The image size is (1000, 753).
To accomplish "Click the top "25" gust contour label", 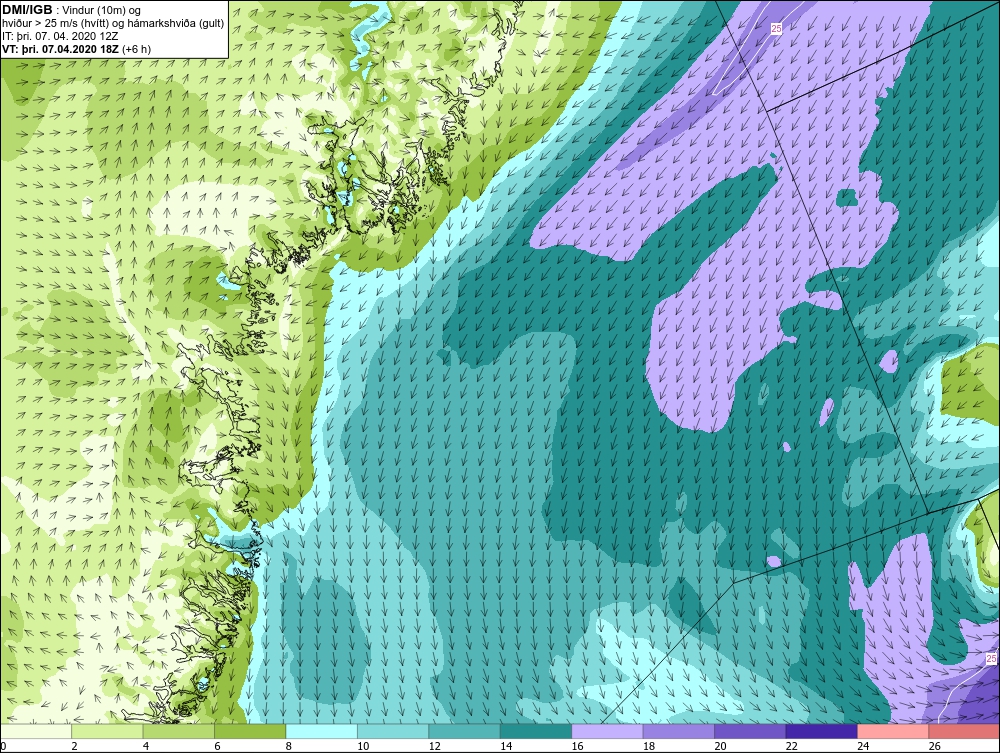I will tap(776, 29).
